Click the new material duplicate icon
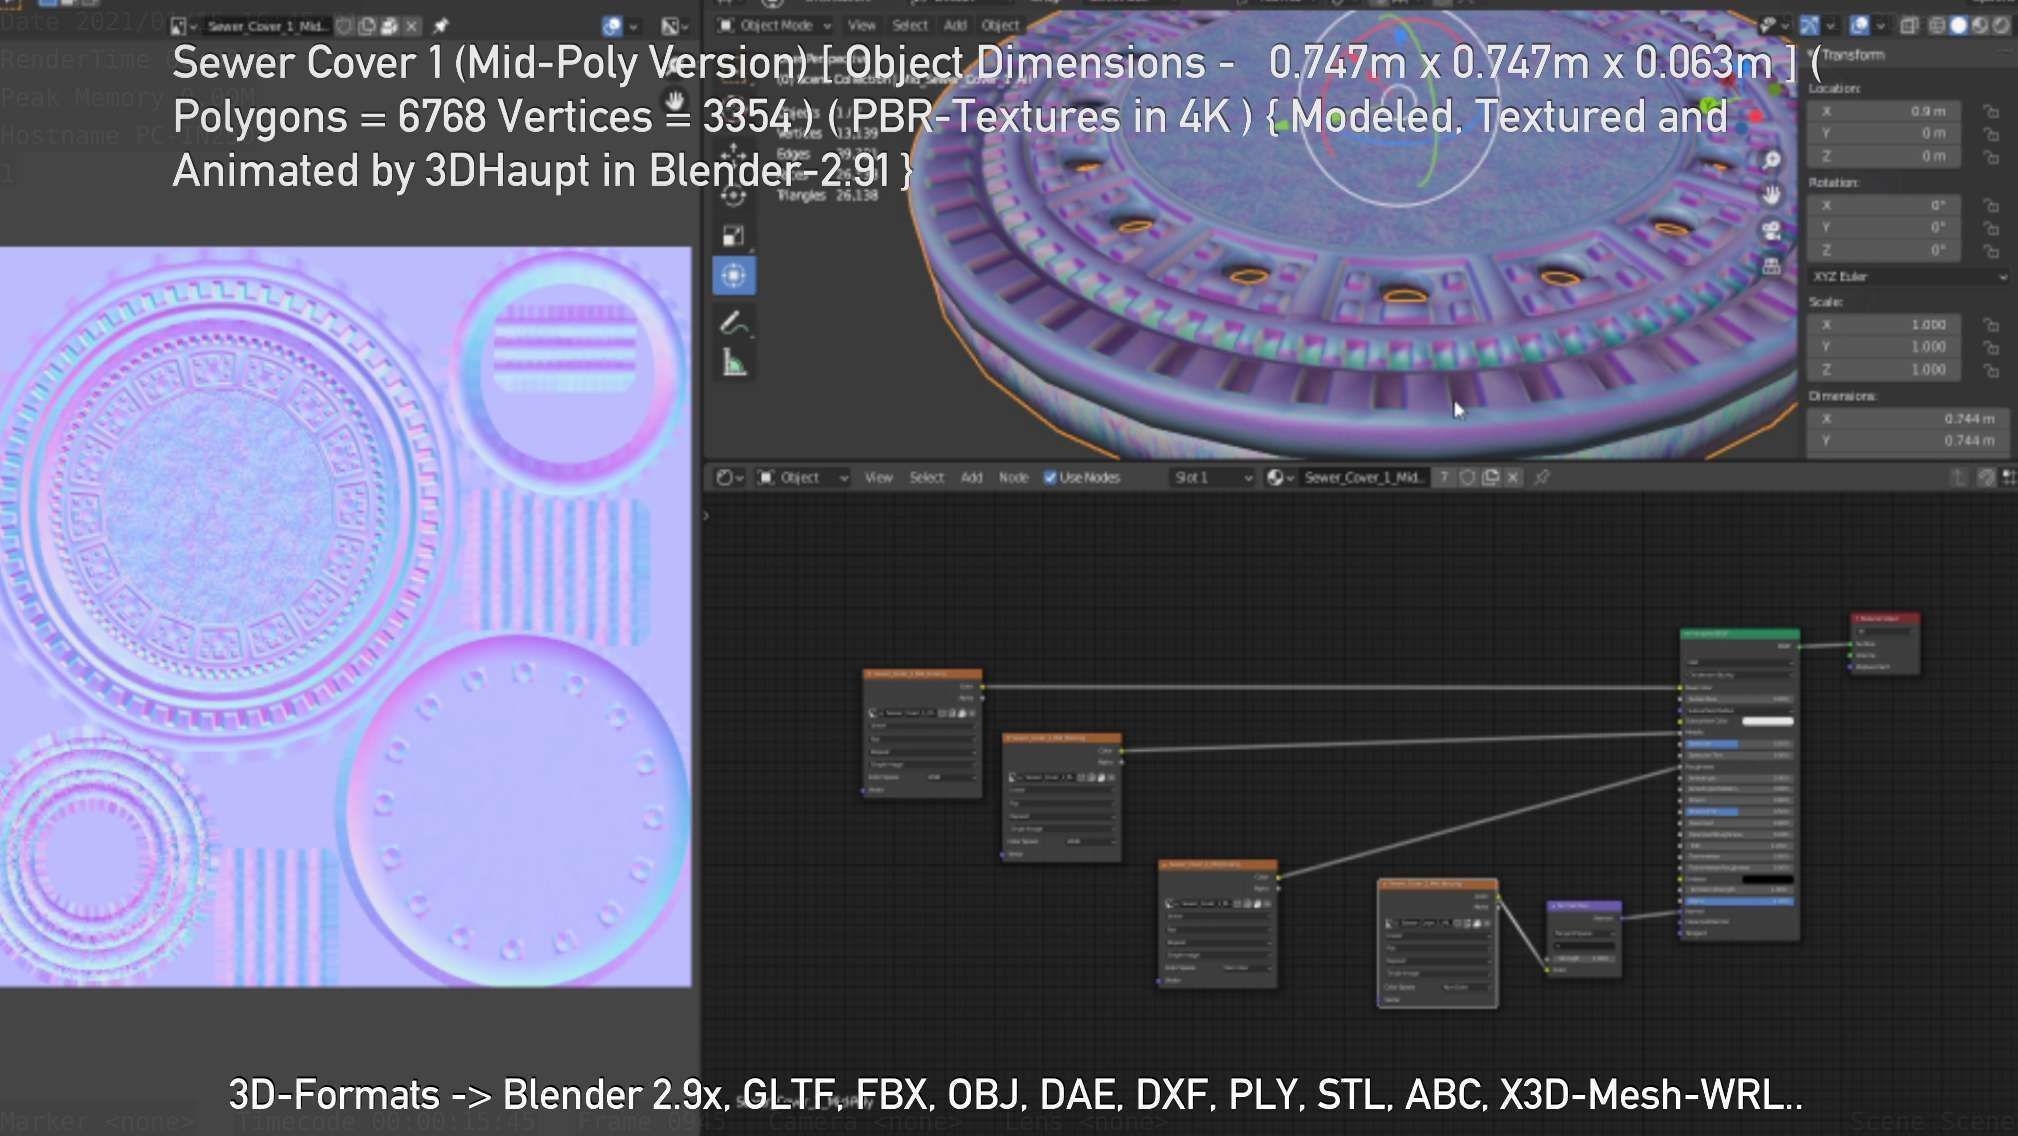Image resolution: width=2018 pixels, height=1136 pixels. click(1490, 478)
